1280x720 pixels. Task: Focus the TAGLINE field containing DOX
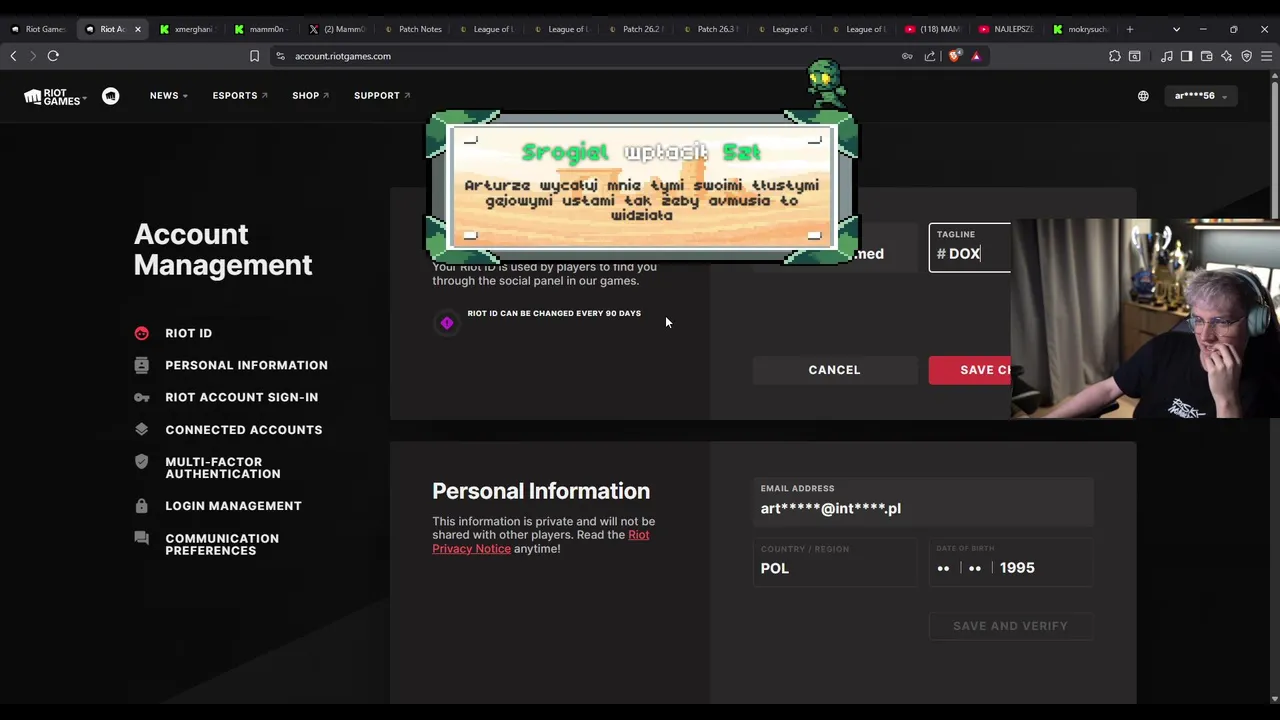coord(970,247)
